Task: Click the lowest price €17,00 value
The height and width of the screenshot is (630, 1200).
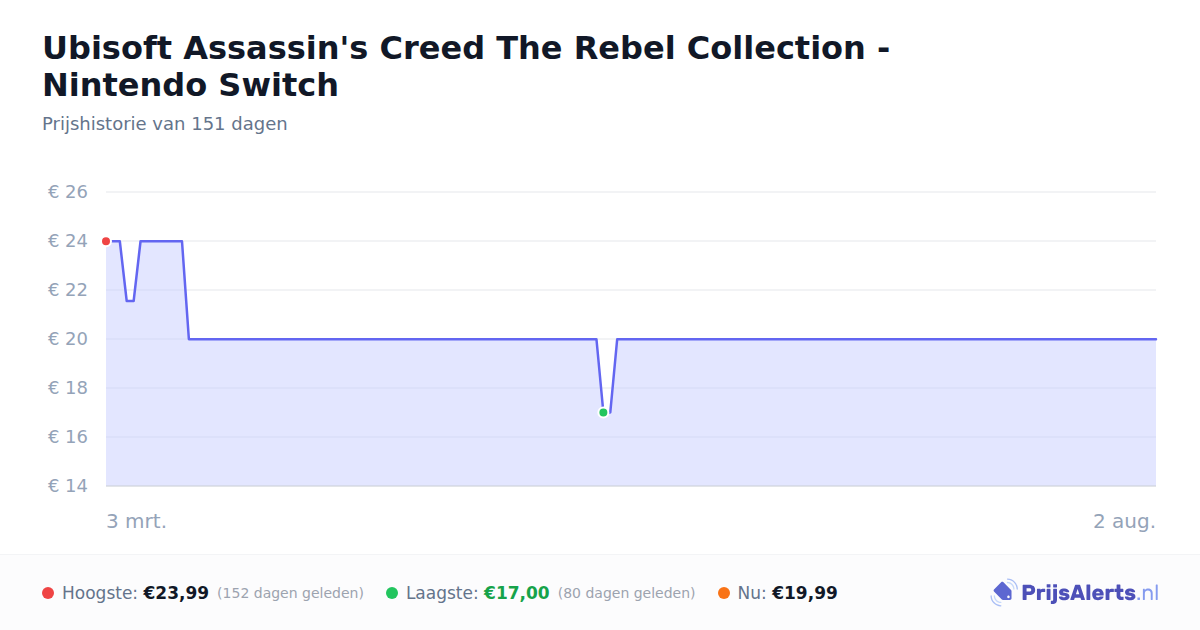Action: [517, 593]
